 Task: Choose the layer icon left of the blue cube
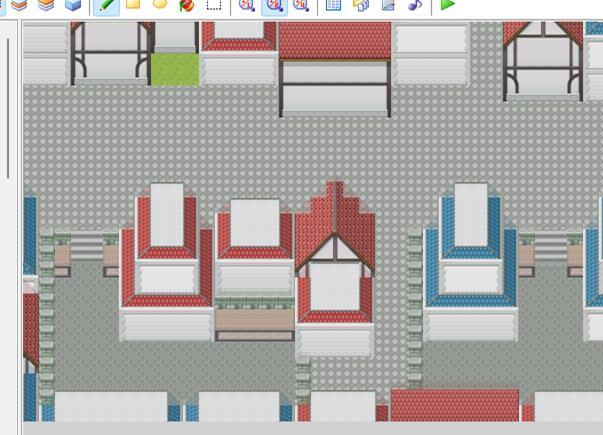pos(46,5)
